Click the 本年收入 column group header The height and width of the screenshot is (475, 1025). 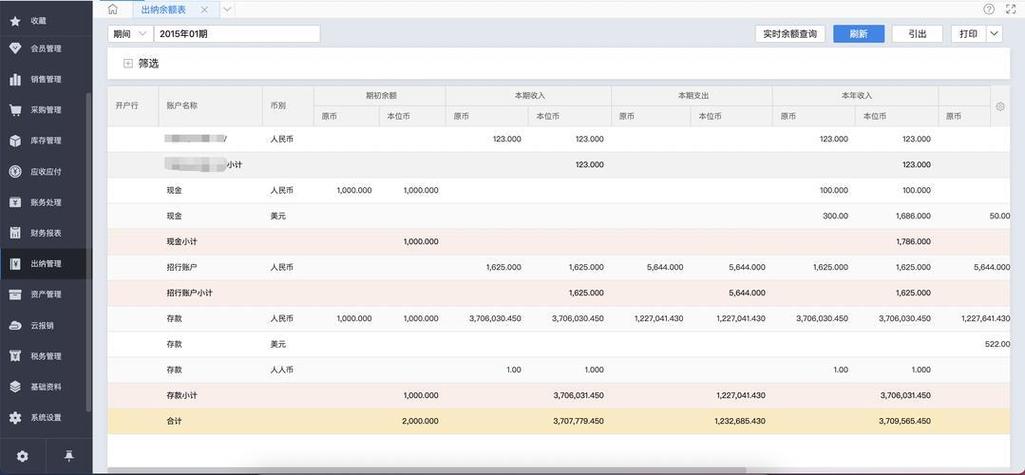click(856, 95)
